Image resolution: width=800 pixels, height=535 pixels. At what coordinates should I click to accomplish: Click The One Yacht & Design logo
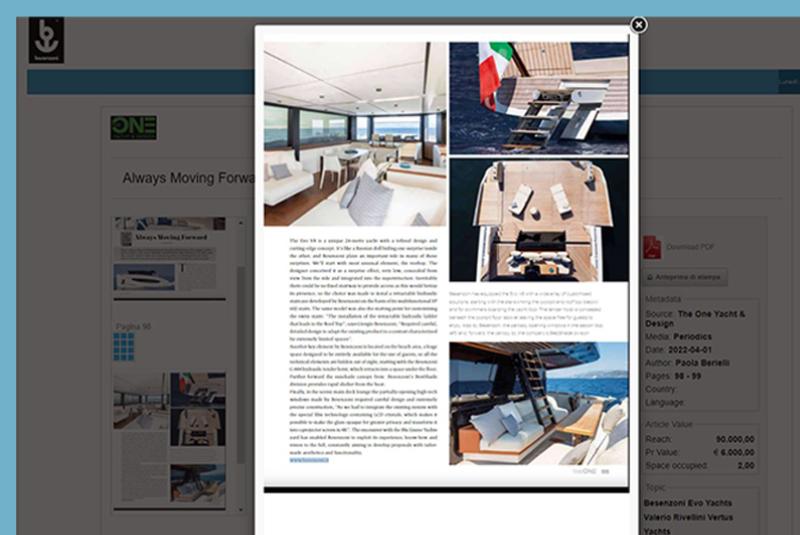pyautogui.click(x=133, y=128)
